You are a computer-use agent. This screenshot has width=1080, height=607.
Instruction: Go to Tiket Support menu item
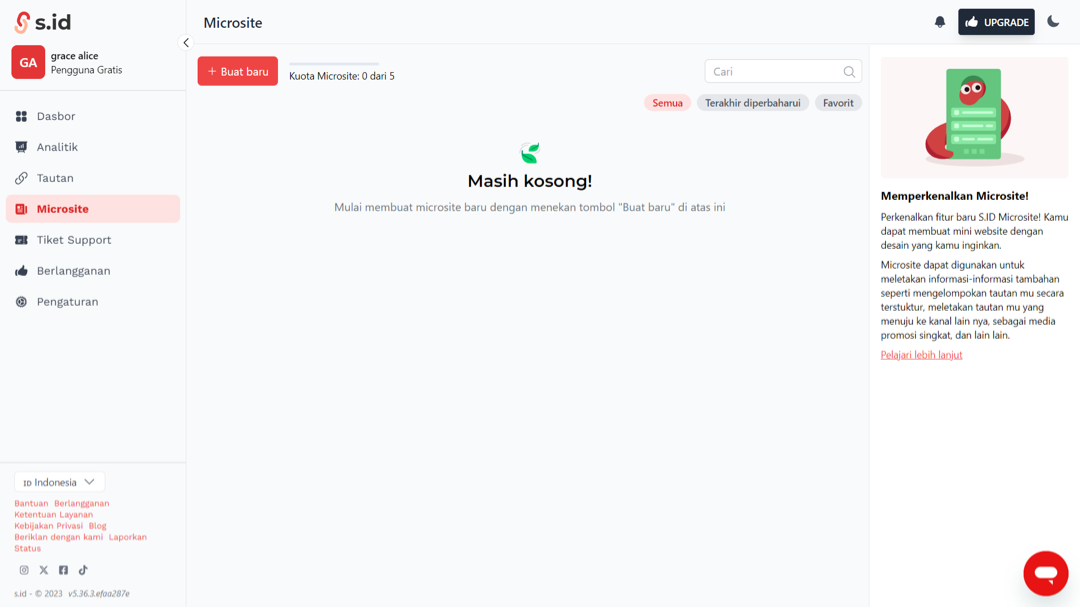73,240
